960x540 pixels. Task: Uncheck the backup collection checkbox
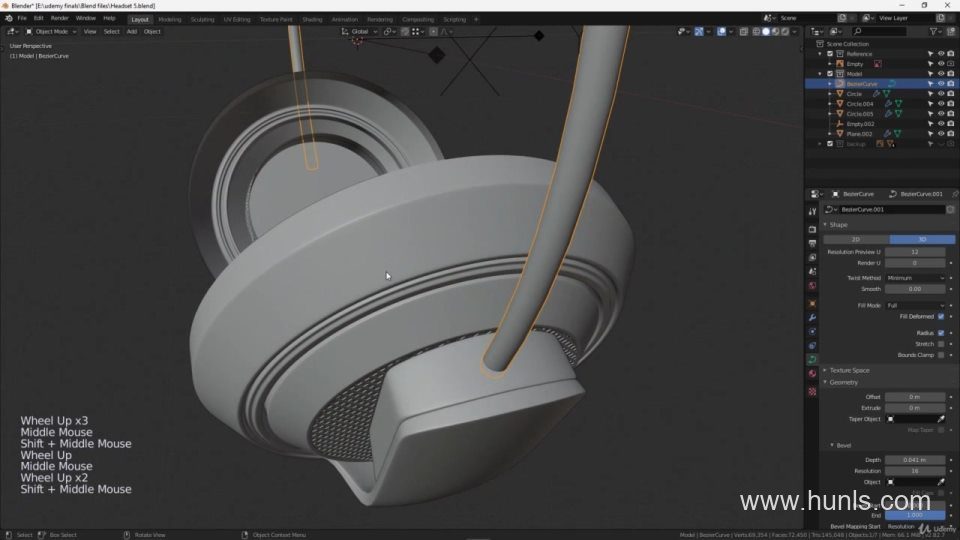pos(830,144)
